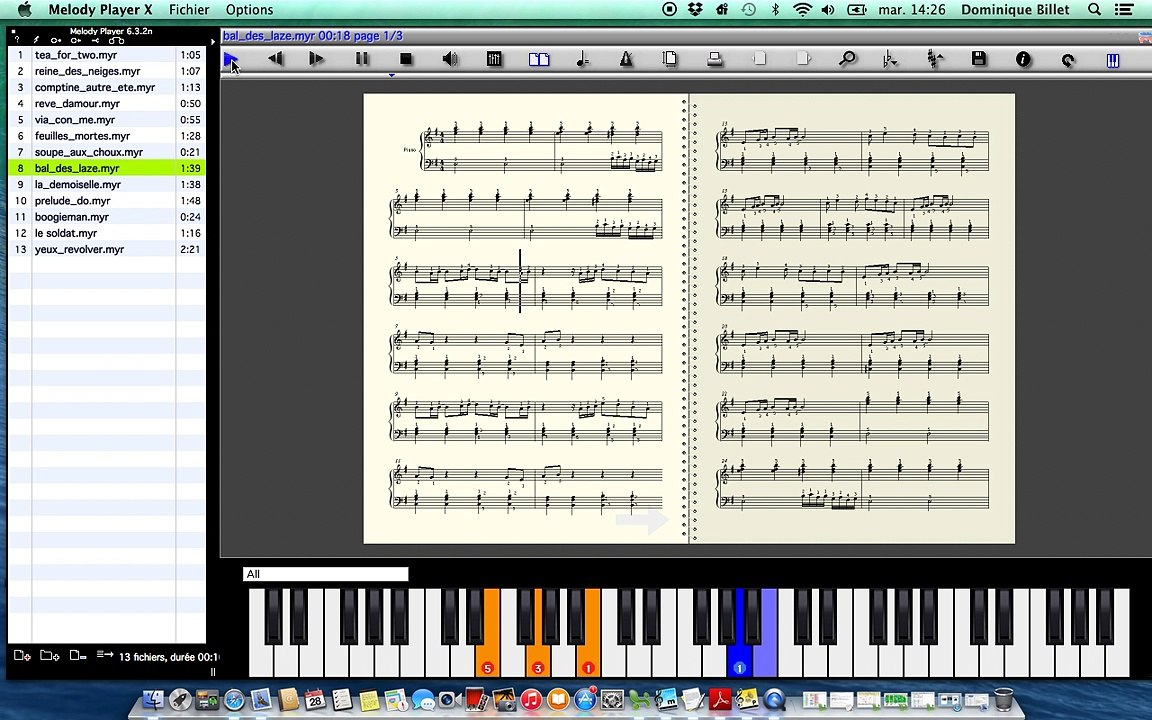Click the floppy disk save icon
1152x720 pixels.
[979, 60]
